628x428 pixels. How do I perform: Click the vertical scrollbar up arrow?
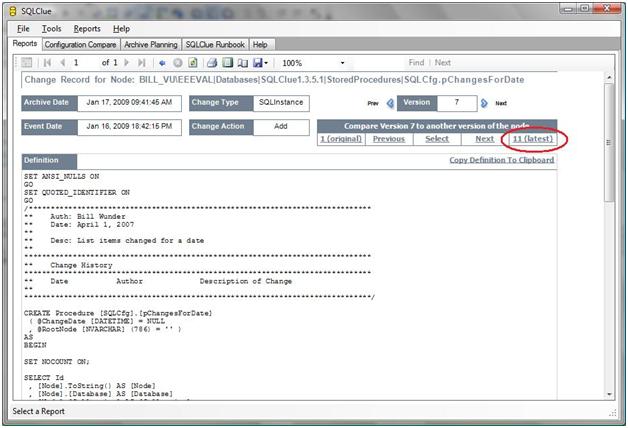(609, 77)
